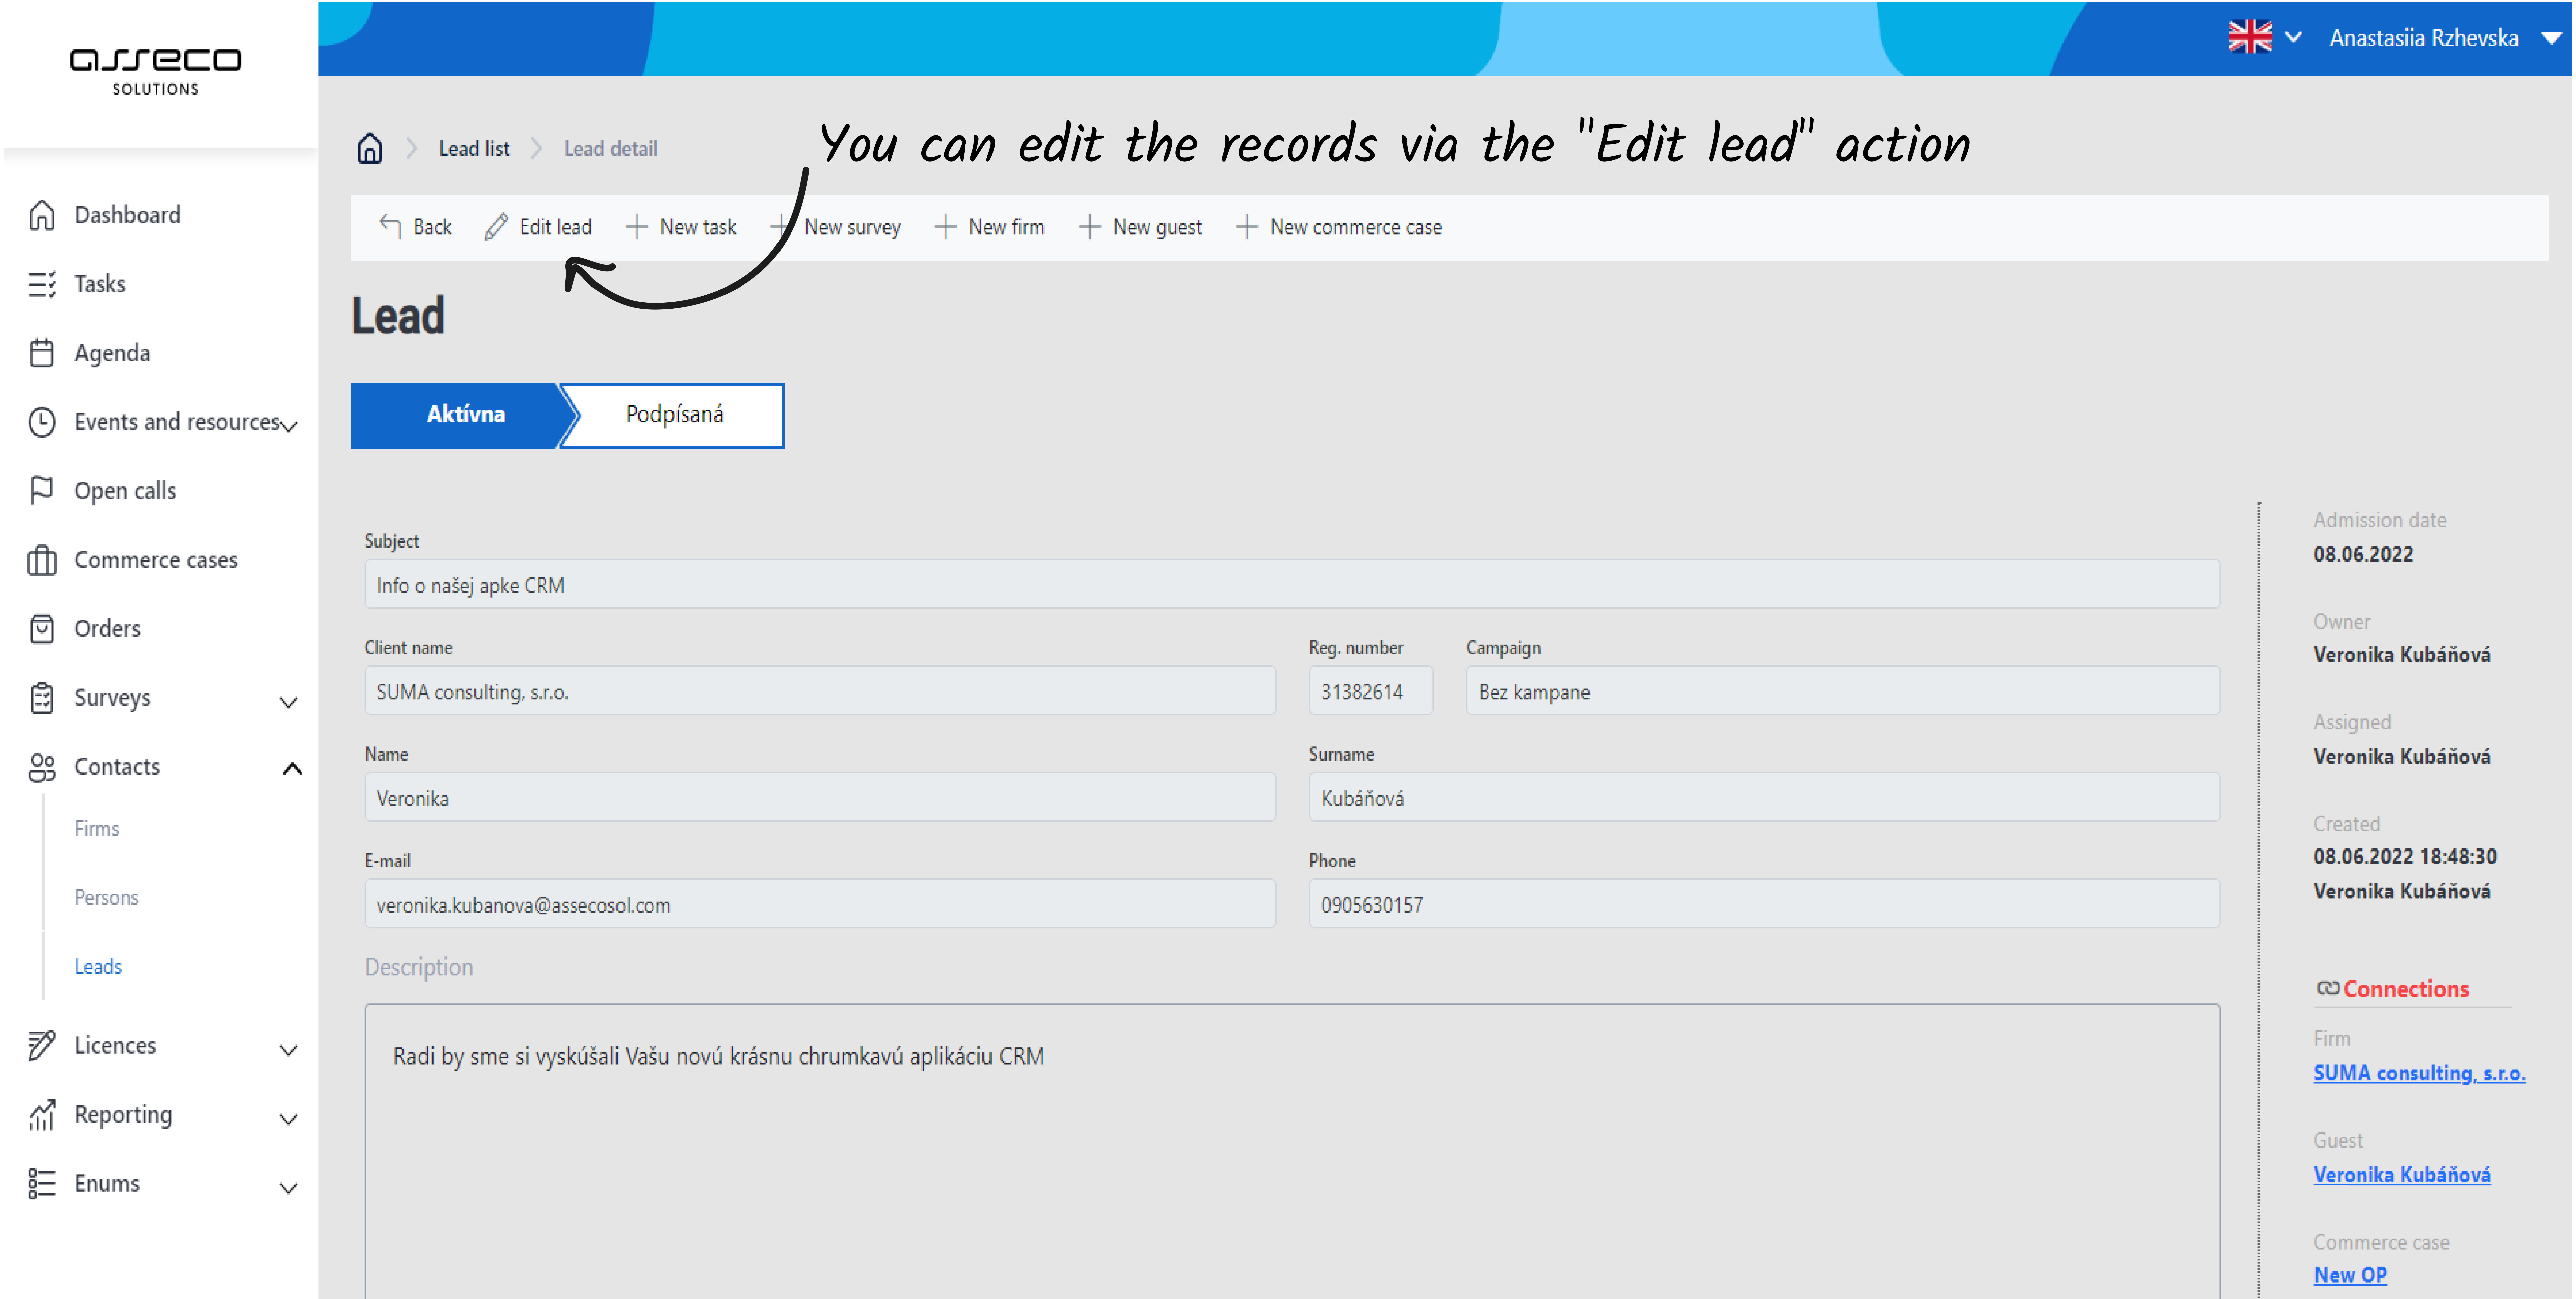
Task: Click the plus icon for New firm
Action: 945,227
